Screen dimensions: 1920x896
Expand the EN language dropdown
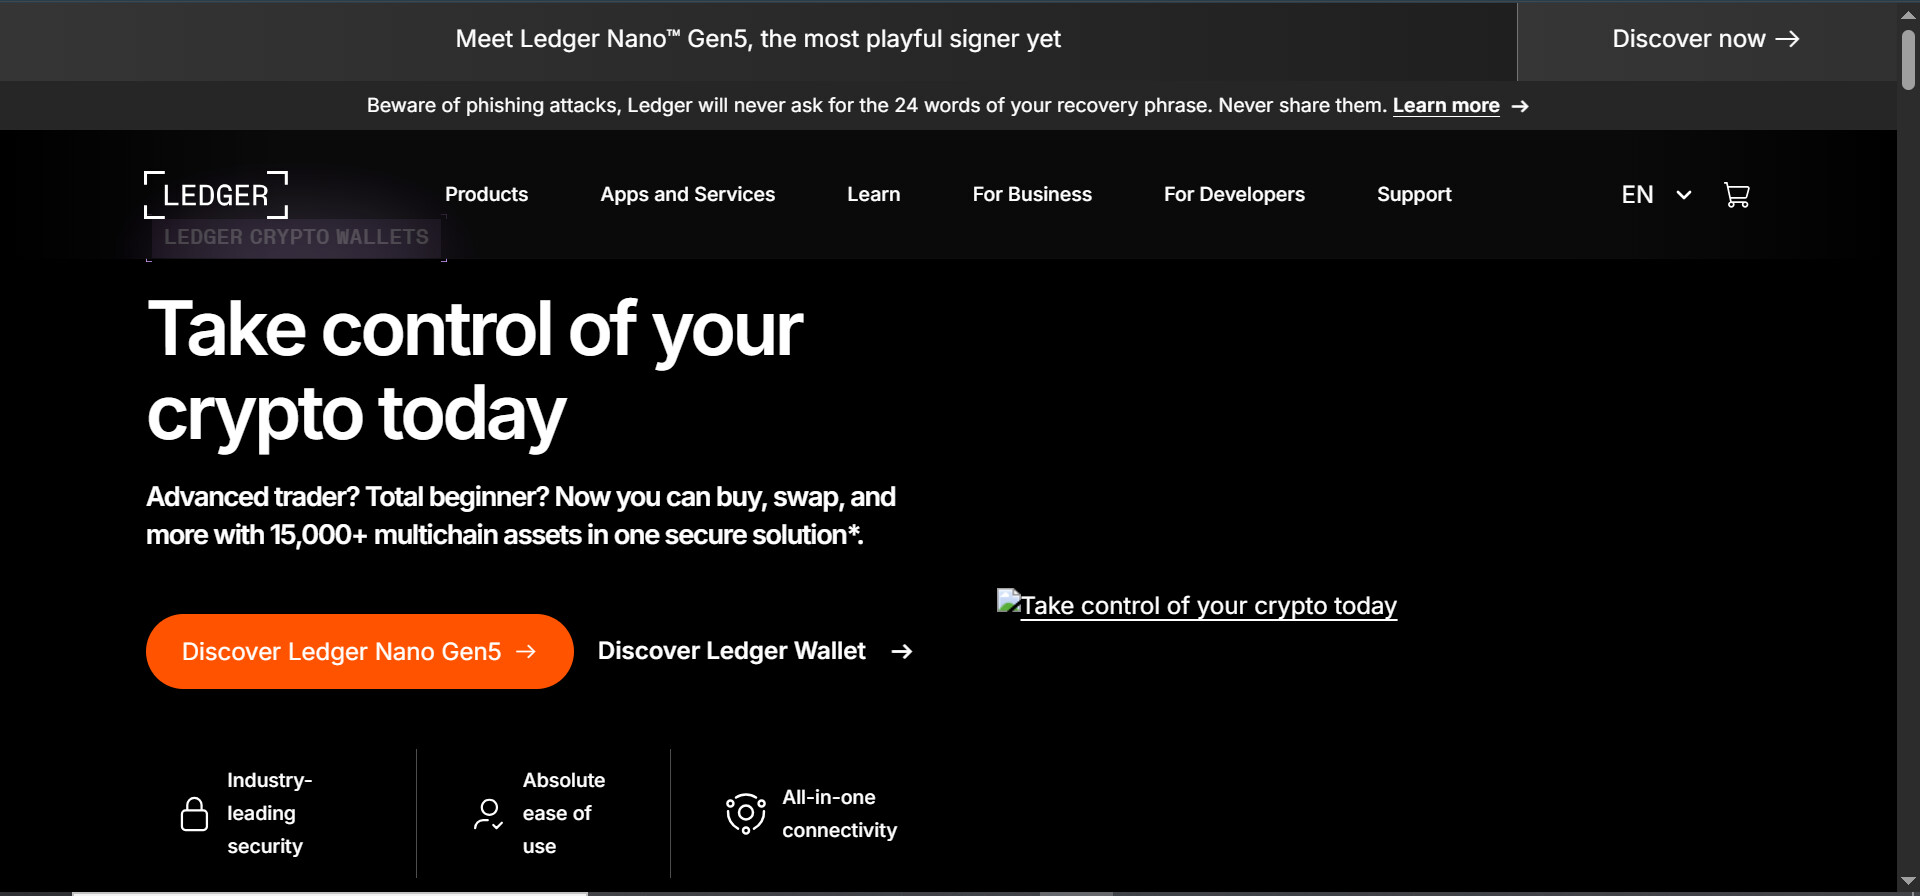[x=1657, y=195]
